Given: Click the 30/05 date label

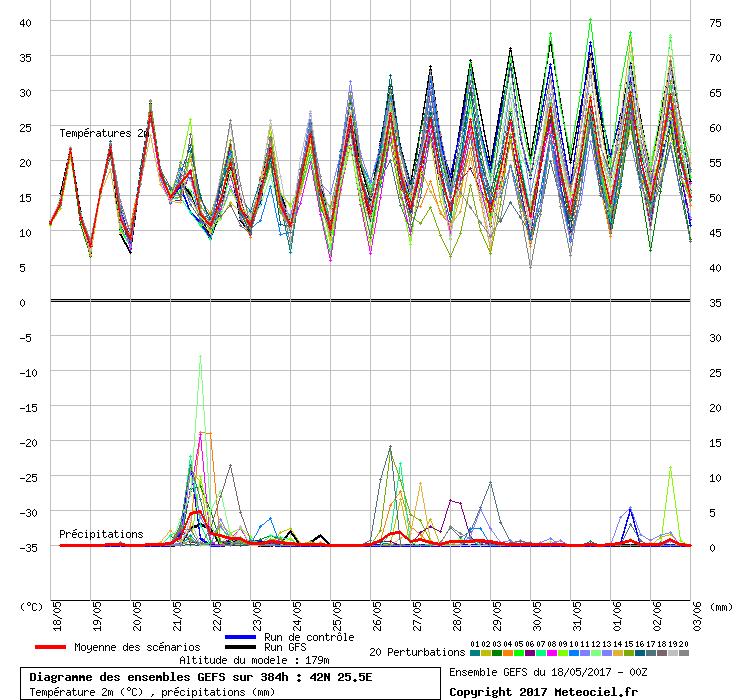Looking at the screenshot, I should point(537,616).
